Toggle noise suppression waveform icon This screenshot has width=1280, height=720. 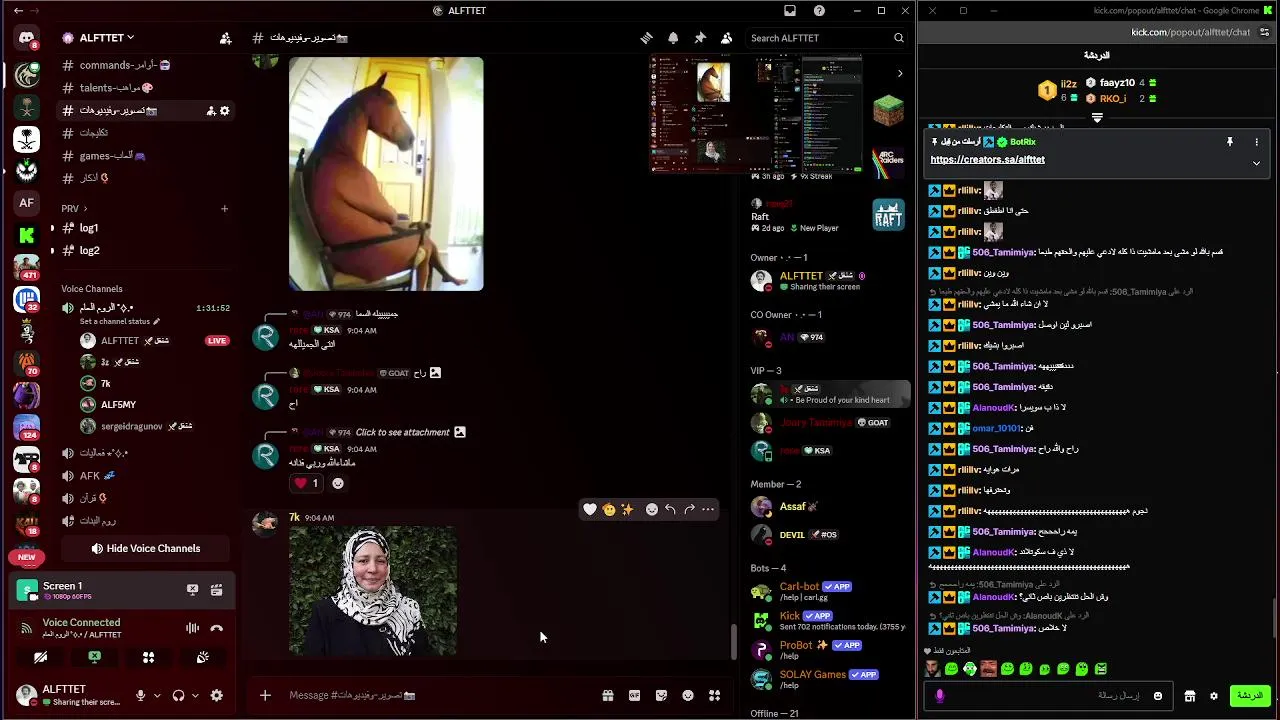pos(192,628)
